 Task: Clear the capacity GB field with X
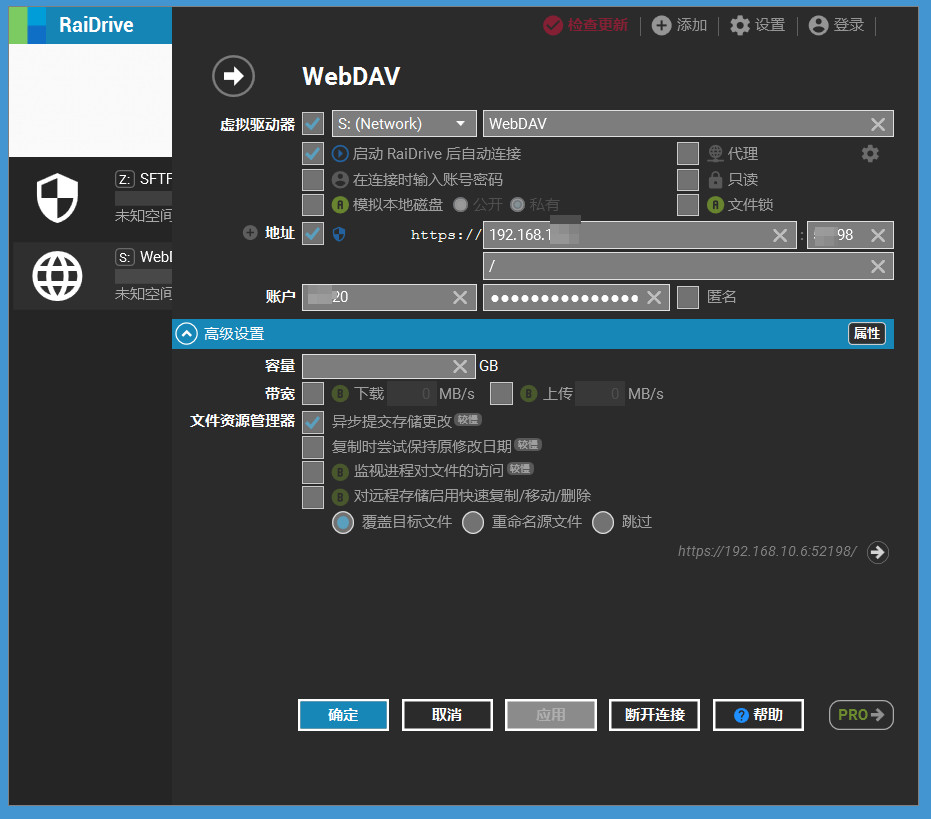pyautogui.click(x=460, y=366)
